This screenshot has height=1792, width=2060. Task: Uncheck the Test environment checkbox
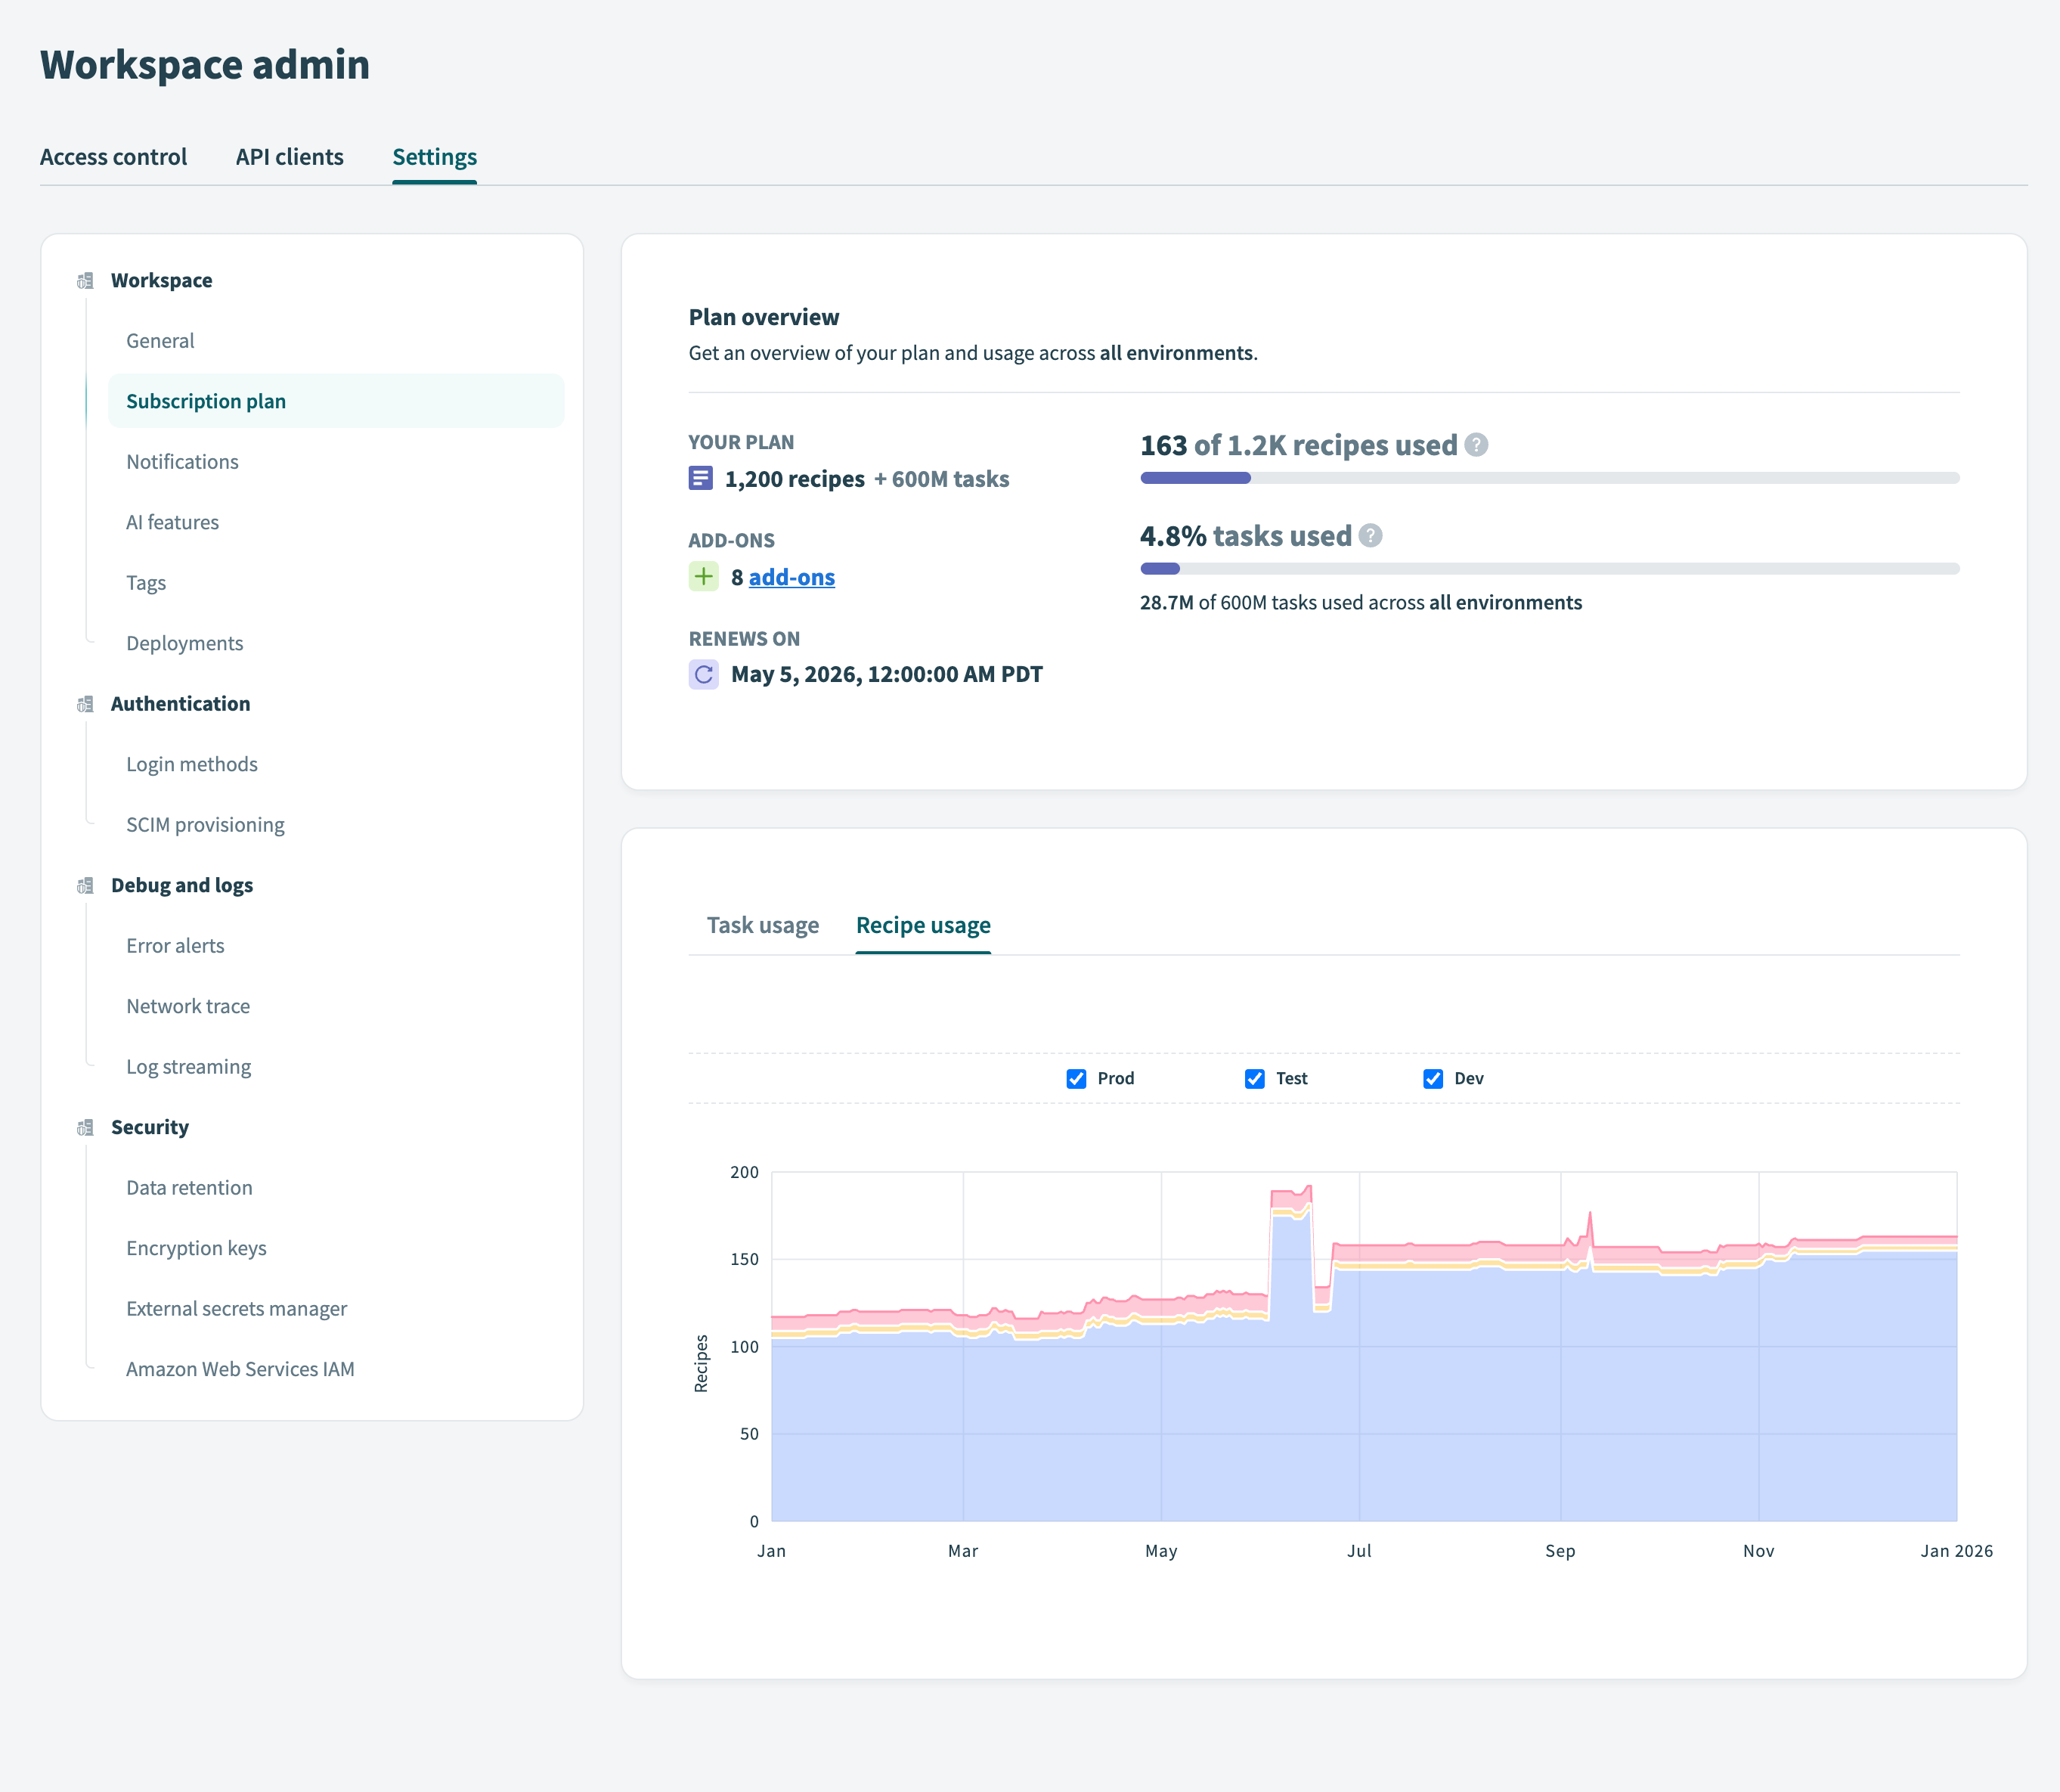pos(1254,1079)
